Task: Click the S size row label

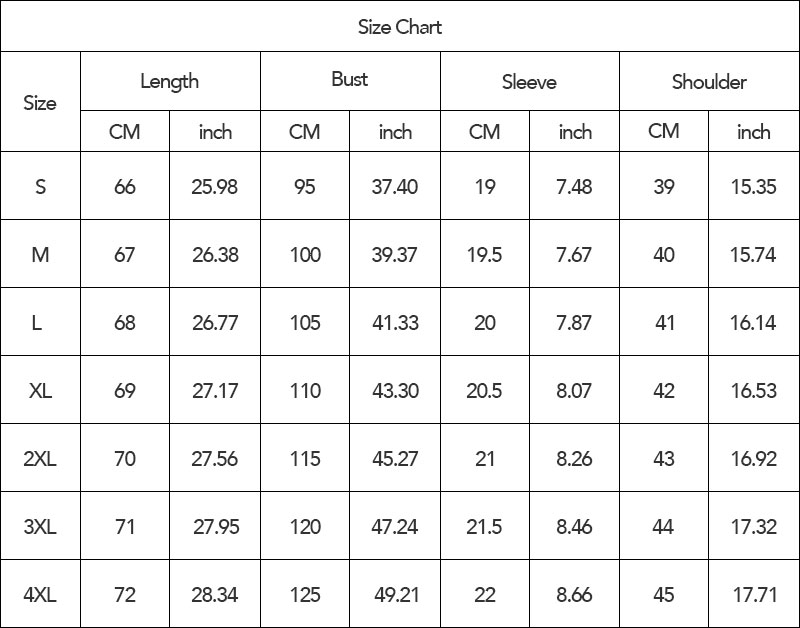Action: pos(40,186)
